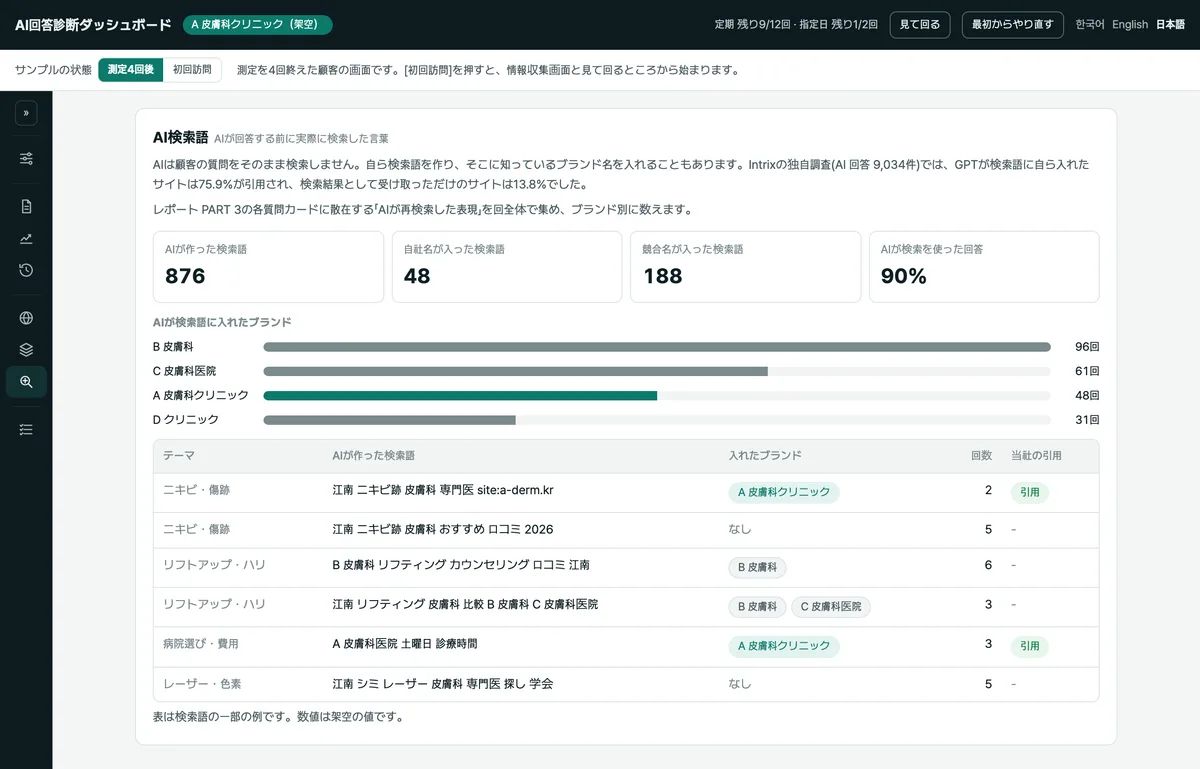Click the query 江南 リフティング 皮膚科 比較
Screen dimensions: 1200x769
[465, 605]
